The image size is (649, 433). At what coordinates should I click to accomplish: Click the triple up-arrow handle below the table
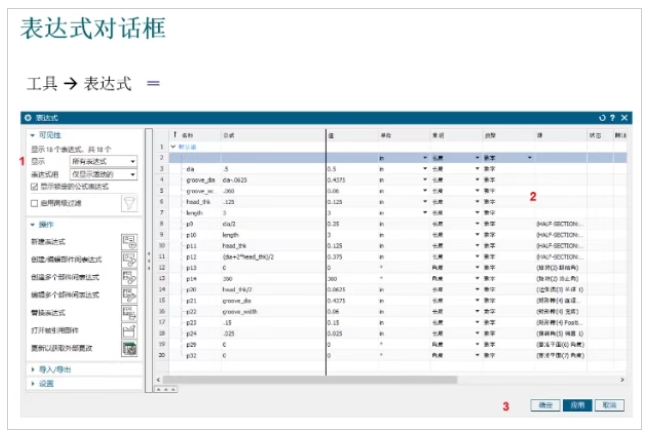(166, 390)
